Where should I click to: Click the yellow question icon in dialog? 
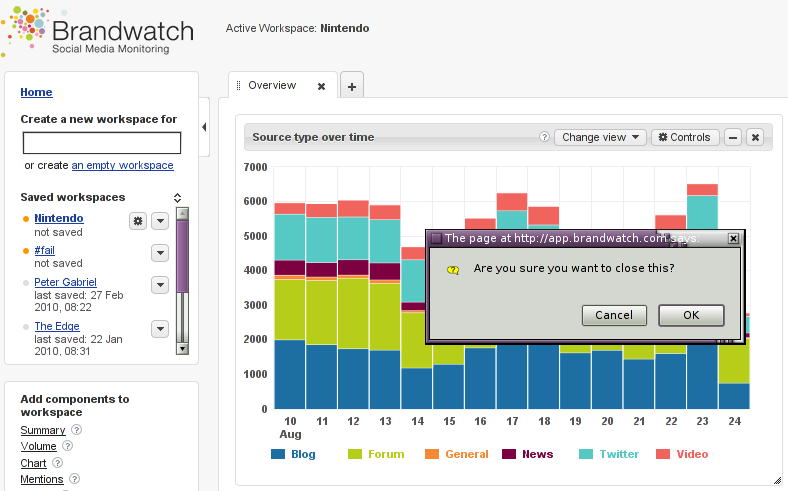pos(453,270)
